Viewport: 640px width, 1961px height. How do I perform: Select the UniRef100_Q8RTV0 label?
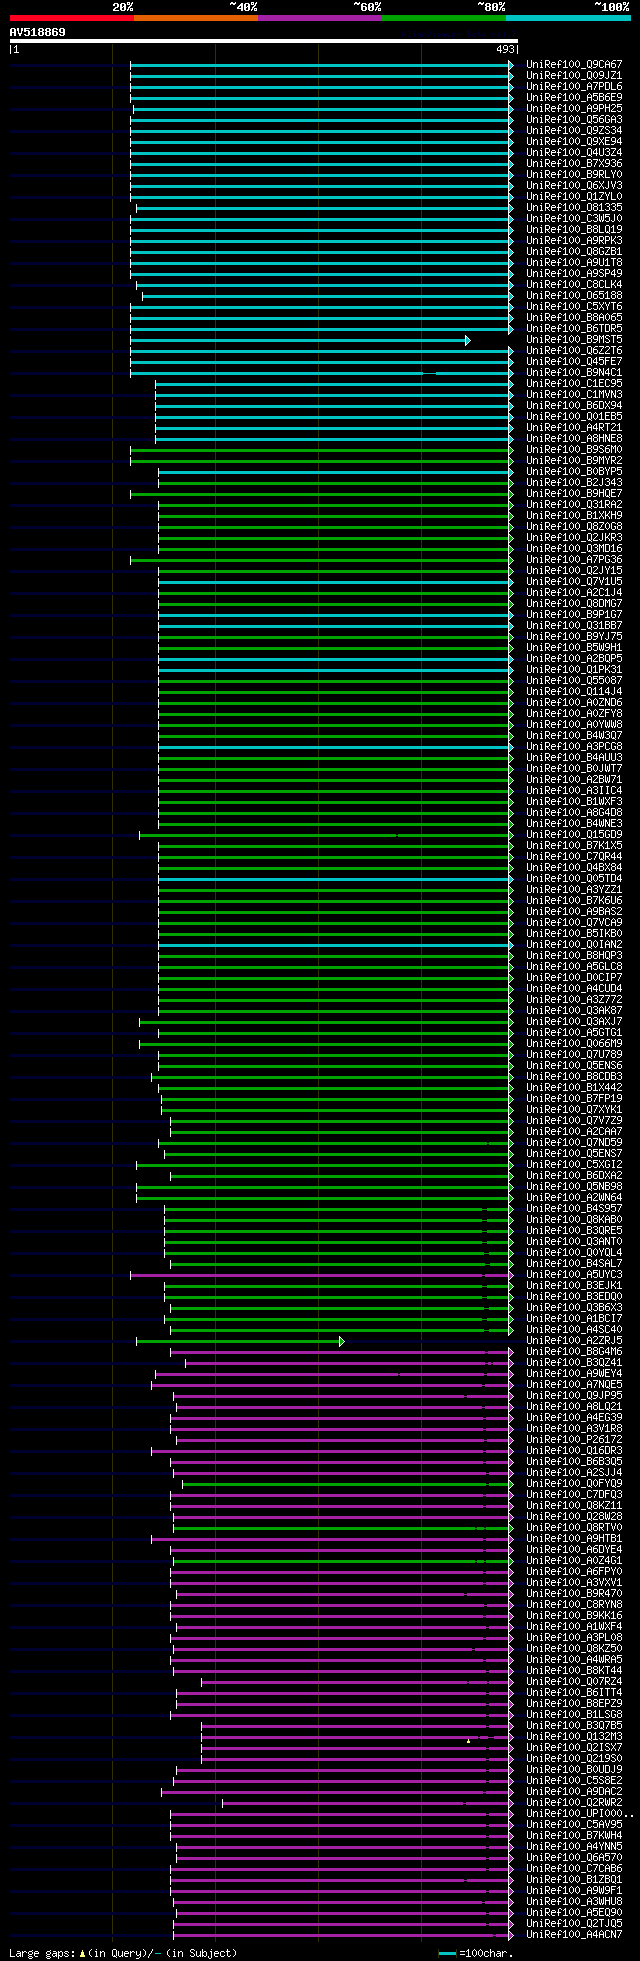(x=574, y=1528)
